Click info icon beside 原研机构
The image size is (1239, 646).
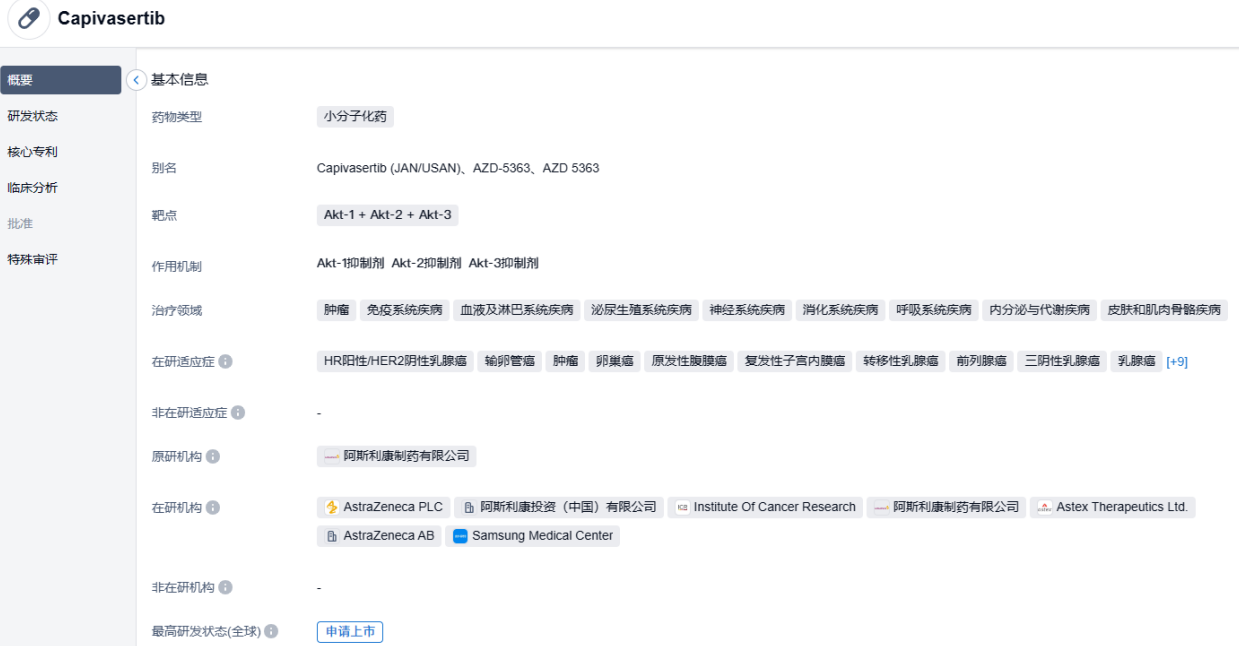tap(213, 456)
